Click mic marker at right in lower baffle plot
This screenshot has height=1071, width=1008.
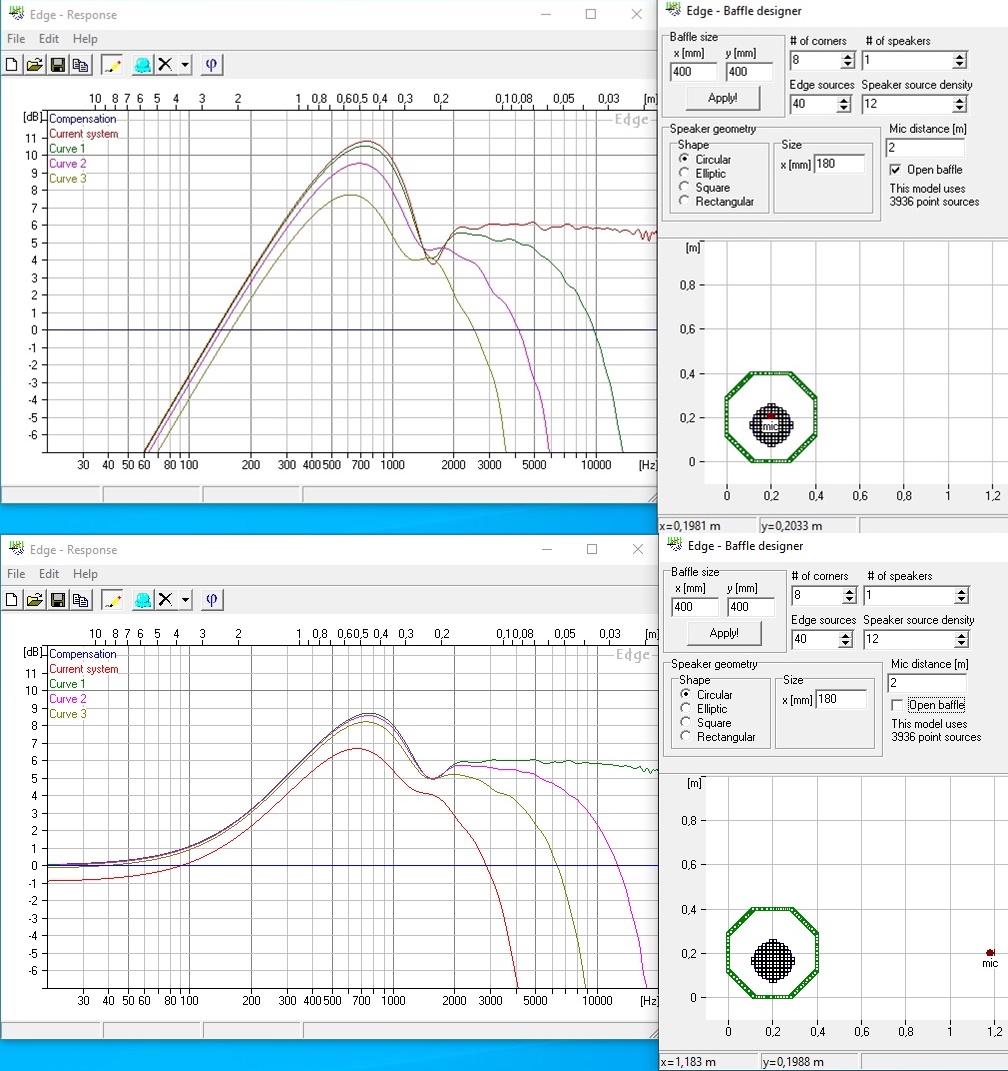(990, 953)
